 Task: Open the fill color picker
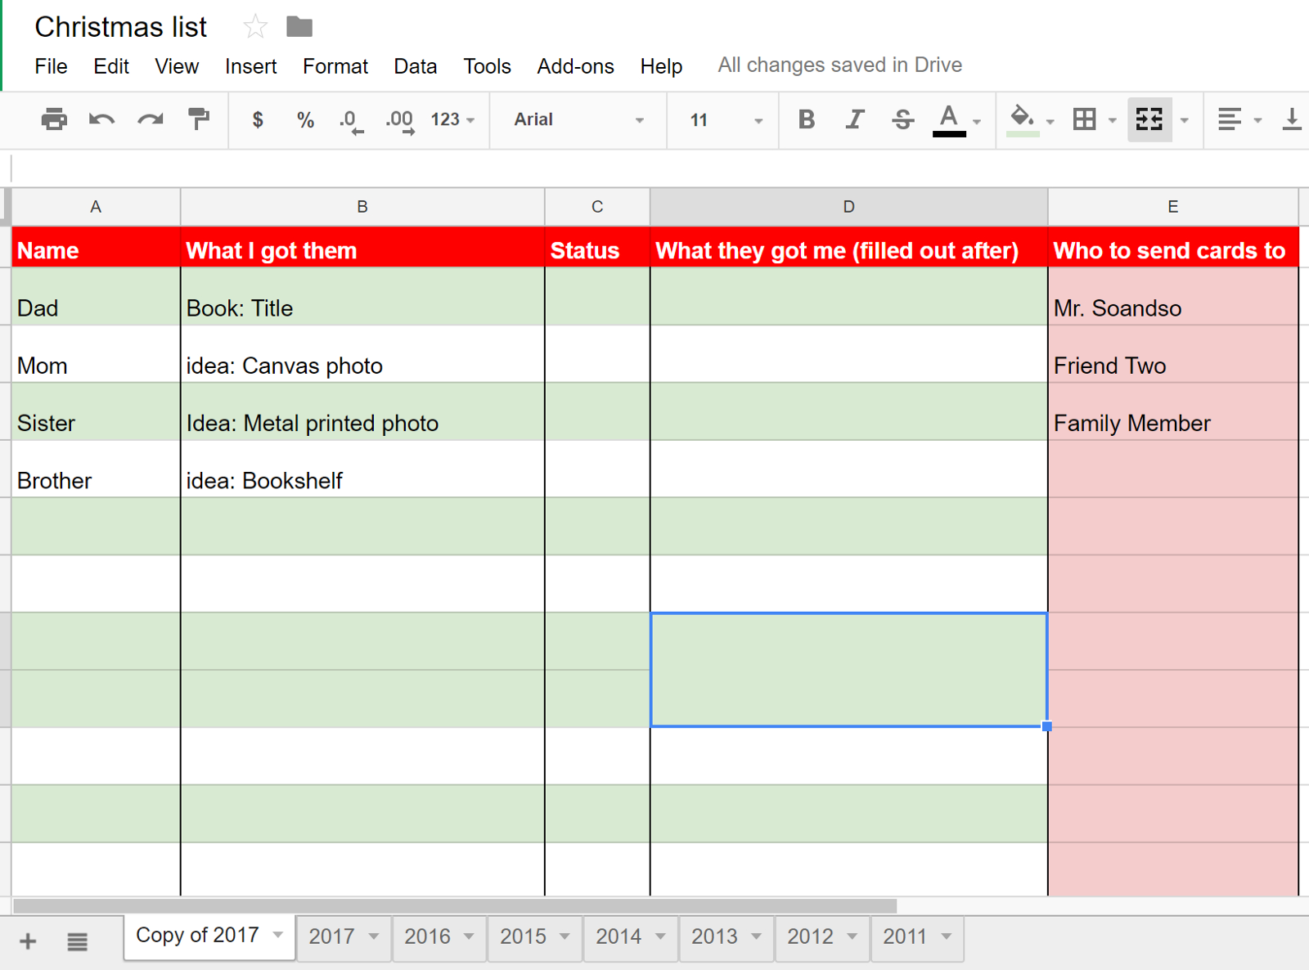1021,119
